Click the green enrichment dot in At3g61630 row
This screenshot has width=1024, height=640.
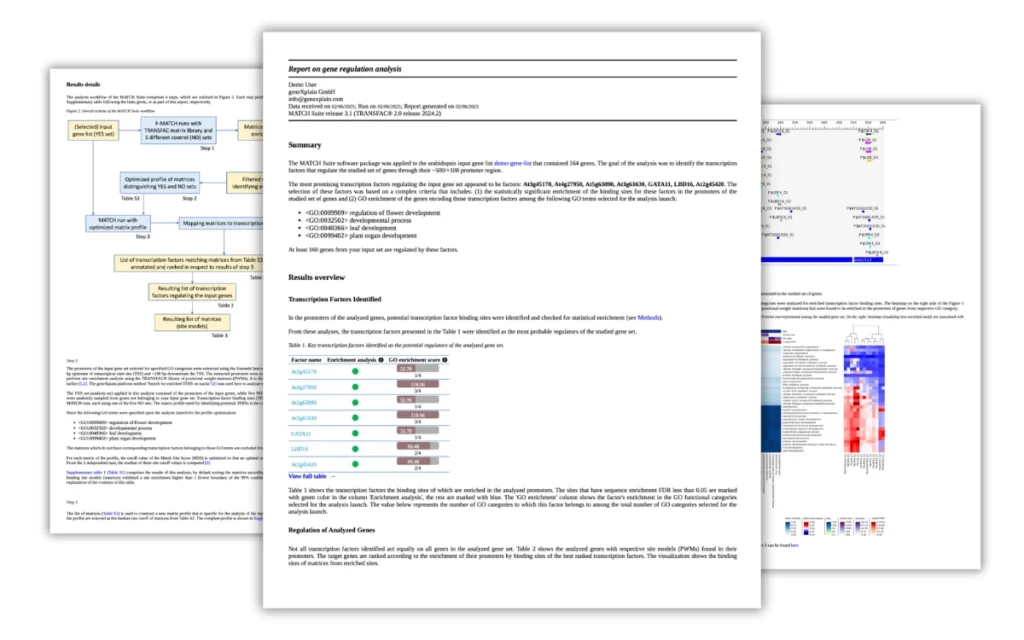click(355, 418)
